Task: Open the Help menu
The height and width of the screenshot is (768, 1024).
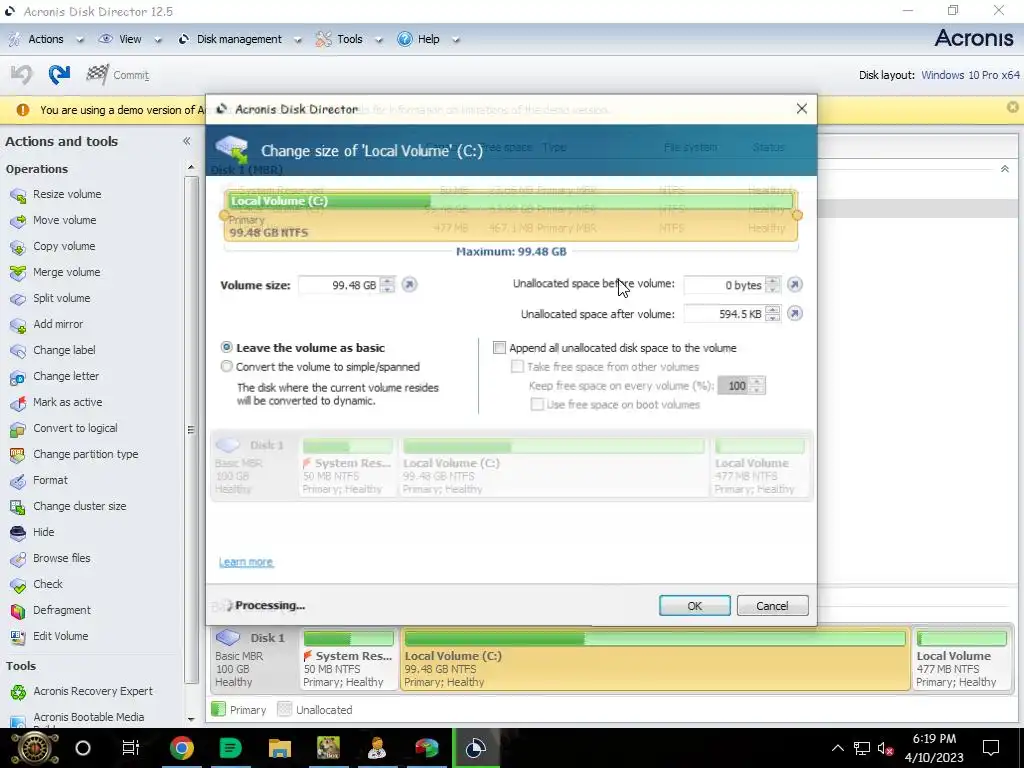Action: (428, 39)
